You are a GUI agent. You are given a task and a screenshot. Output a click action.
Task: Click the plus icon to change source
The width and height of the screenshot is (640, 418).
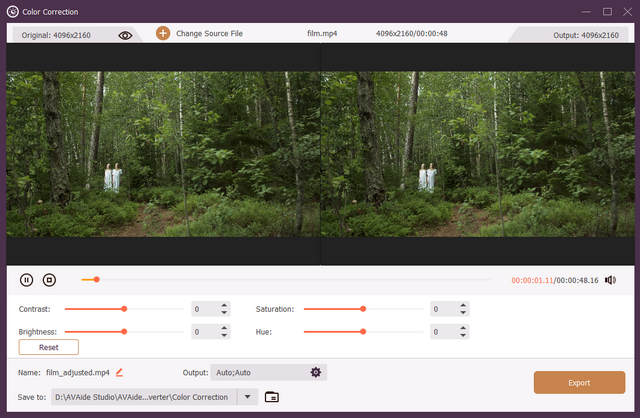163,34
